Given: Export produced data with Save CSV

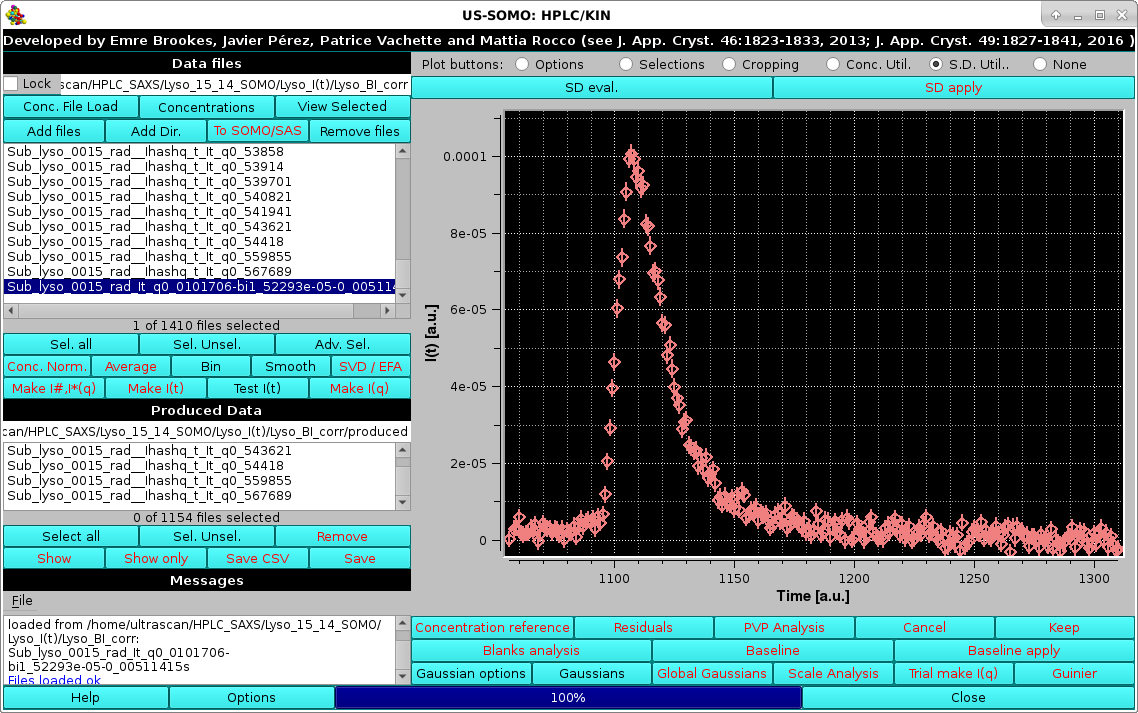Looking at the screenshot, I should [257, 558].
